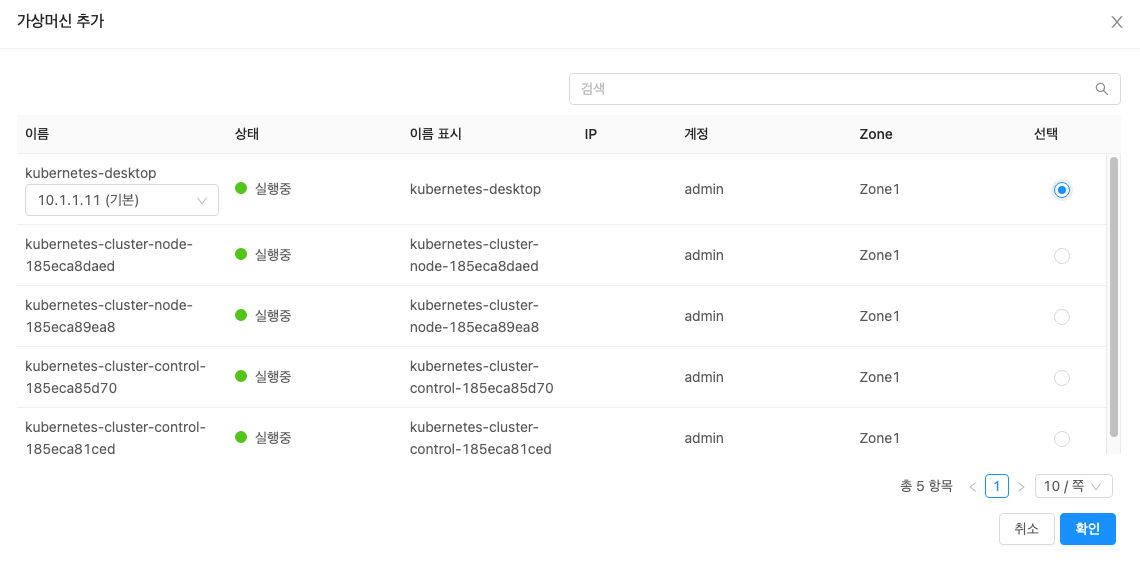Image resolution: width=1140 pixels, height=564 pixels.
Task: Close the 가상머신 추가 dialog
Action: pos(1117,22)
